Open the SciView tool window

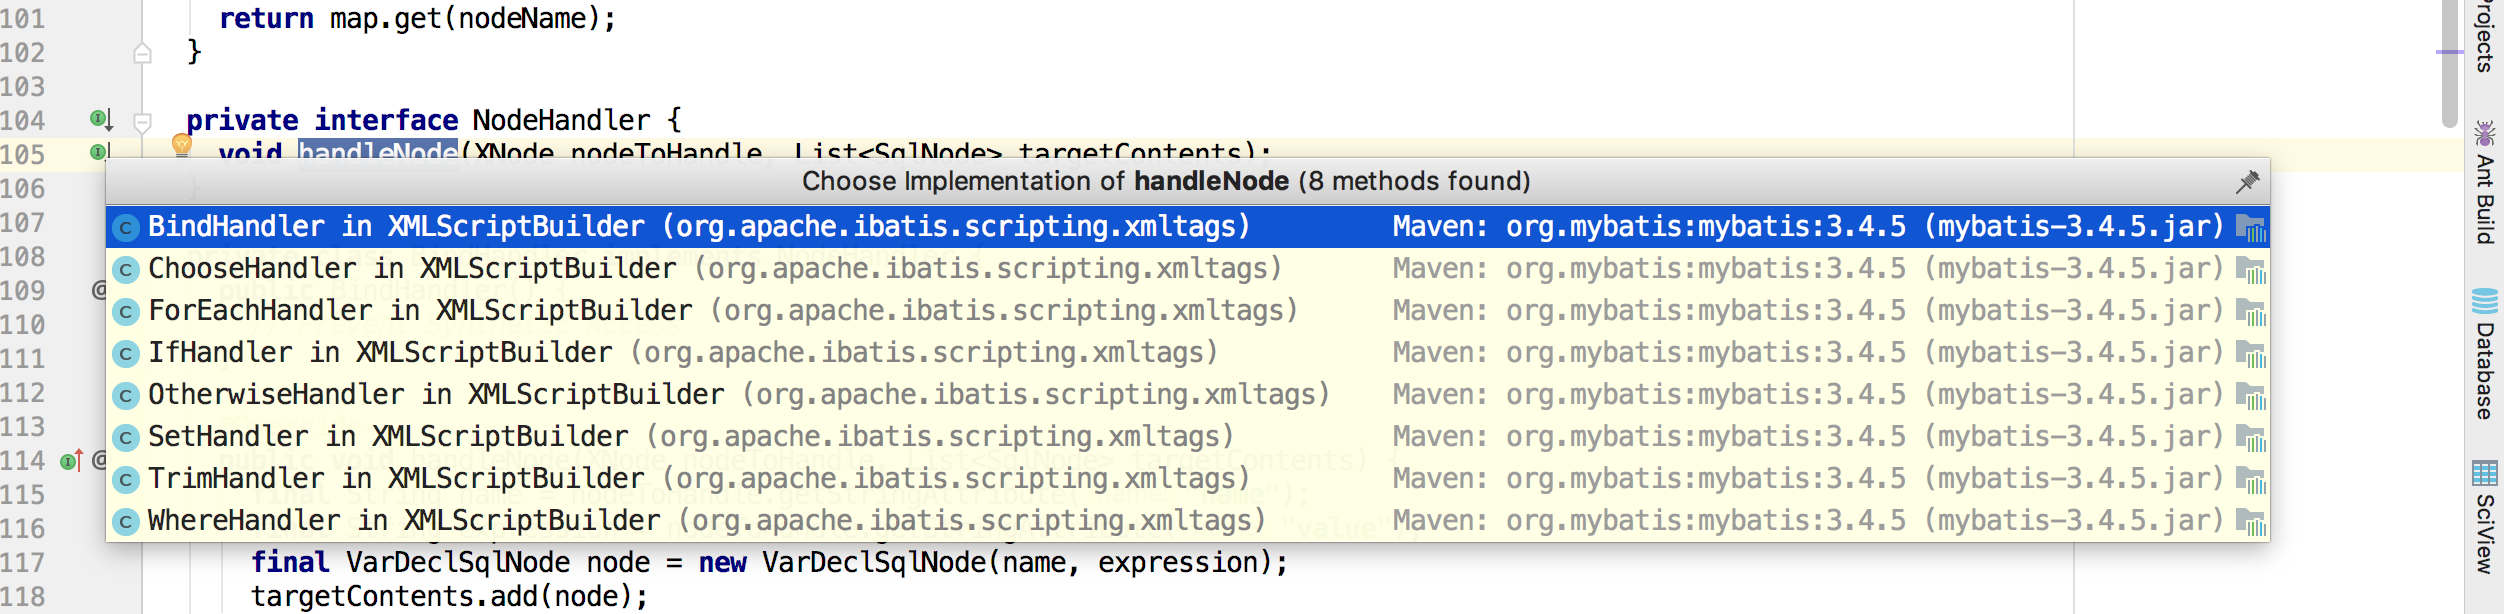click(x=2485, y=517)
